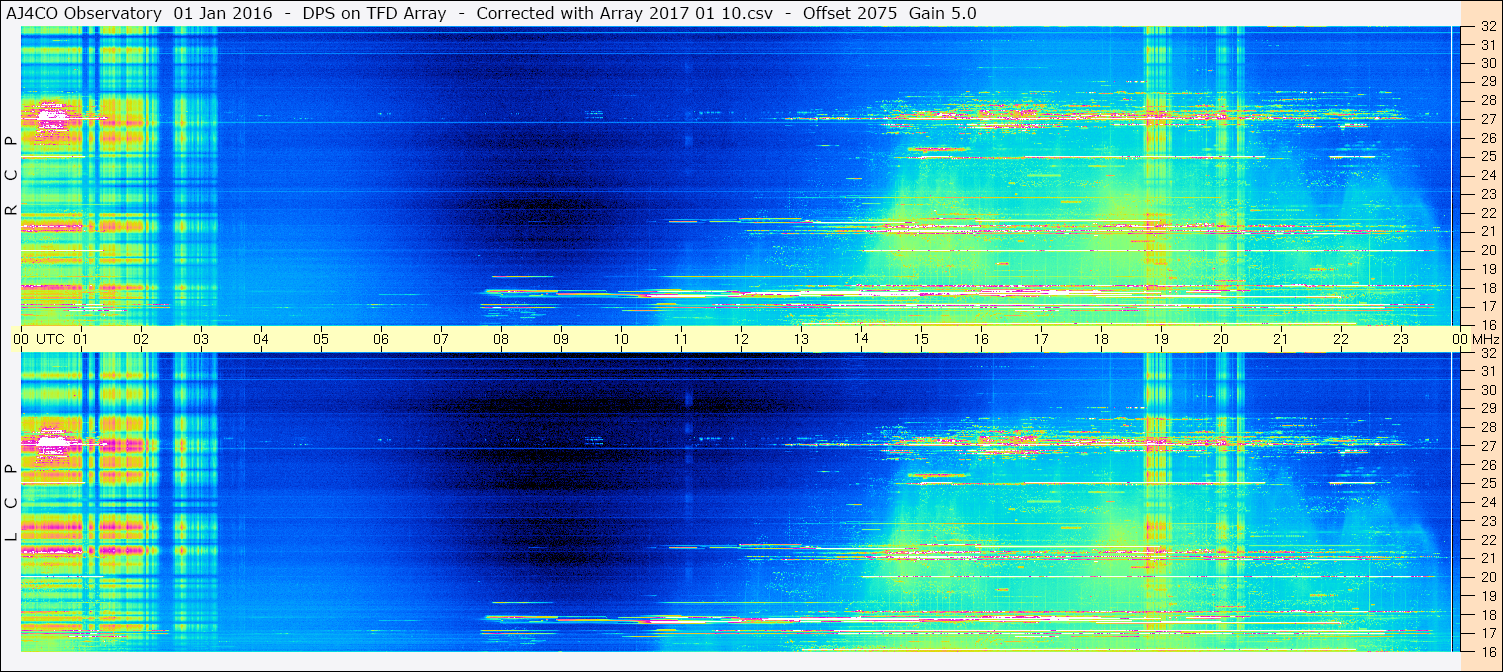Click 18 MHz tick on RCP frequency scale
Viewport: 1503px width, 672px height.
coord(1487,288)
